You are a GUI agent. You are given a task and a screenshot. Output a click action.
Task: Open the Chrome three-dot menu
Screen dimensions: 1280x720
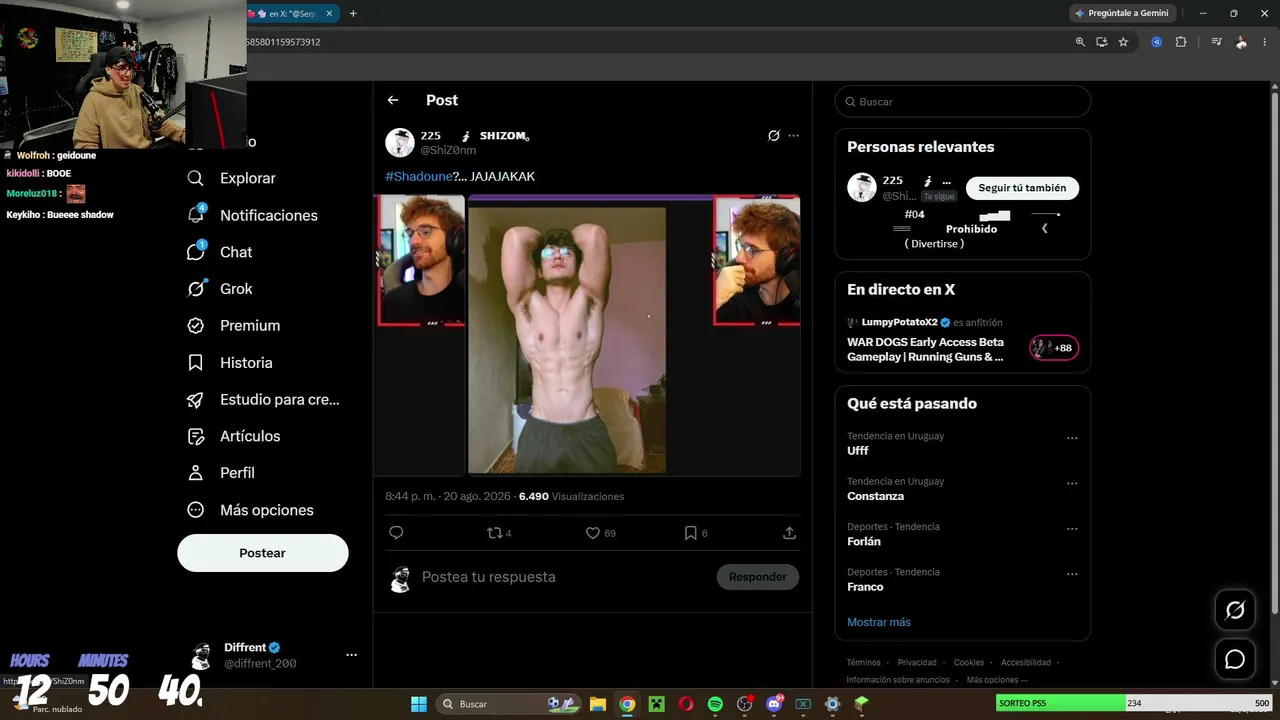(x=1265, y=42)
